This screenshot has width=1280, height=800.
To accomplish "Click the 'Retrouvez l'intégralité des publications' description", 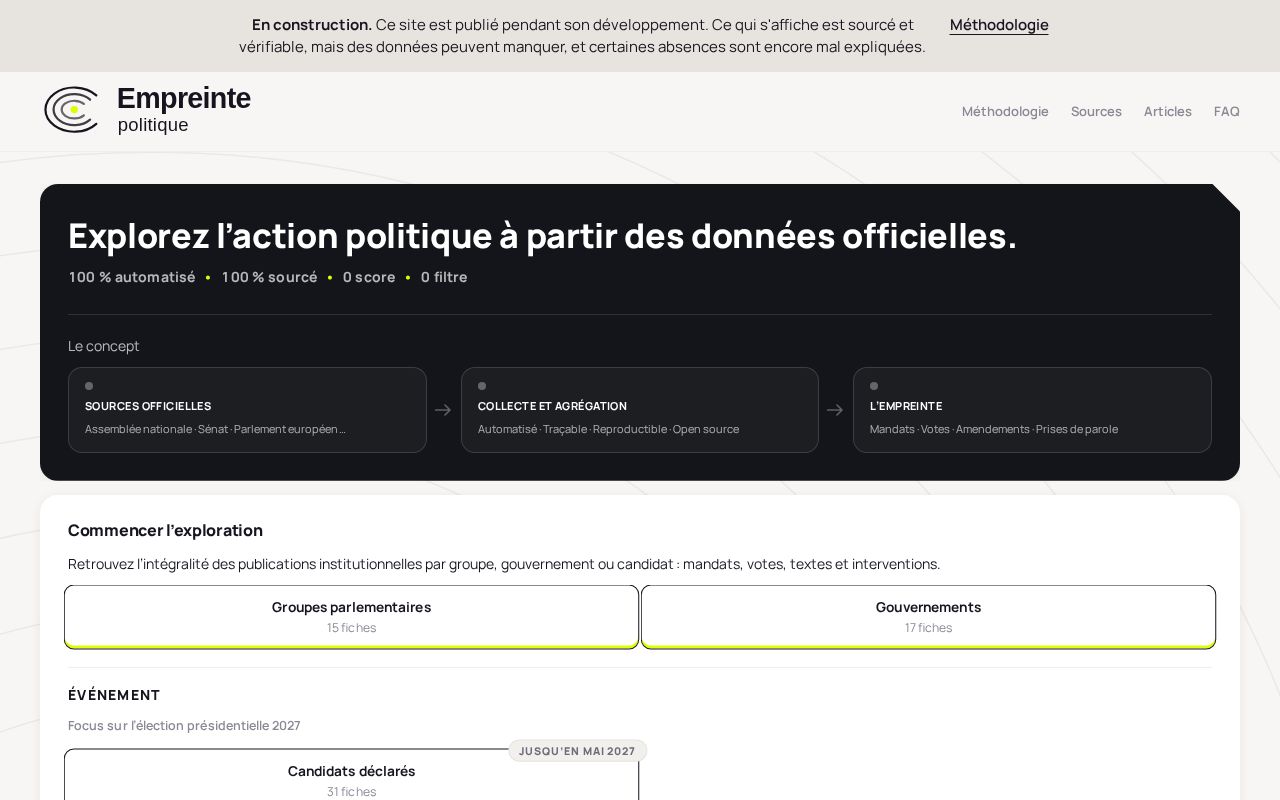I will point(504,564).
